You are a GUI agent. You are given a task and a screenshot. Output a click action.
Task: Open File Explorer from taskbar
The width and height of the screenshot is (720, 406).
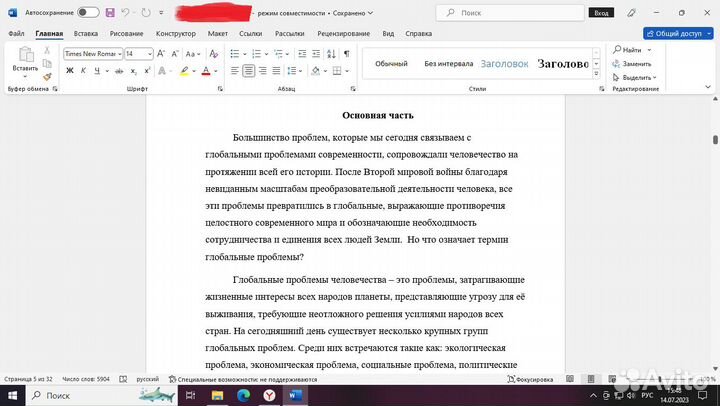point(217,395)
